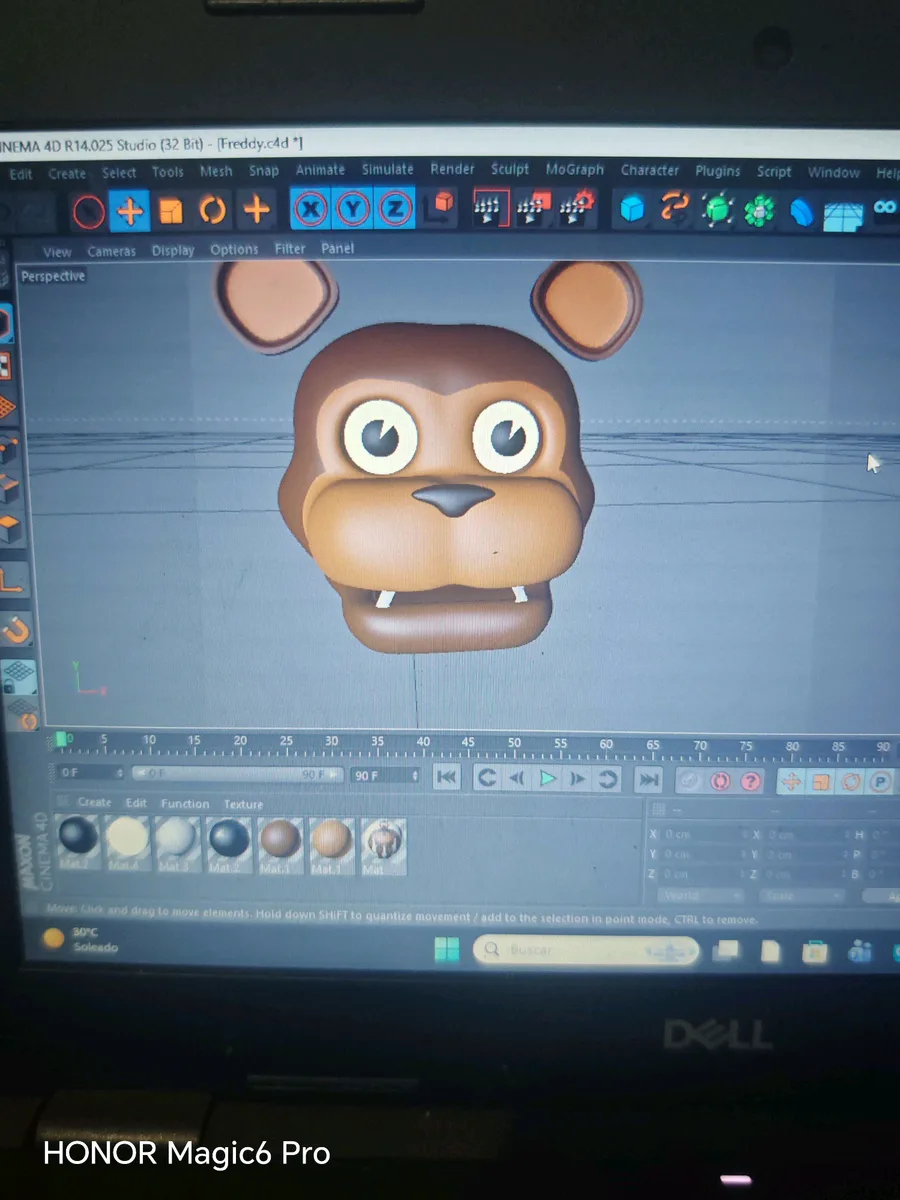This screenshot has width=900, height=1200.
Task: Toggle the orange workplane grid mode
Action: point(7,408)
